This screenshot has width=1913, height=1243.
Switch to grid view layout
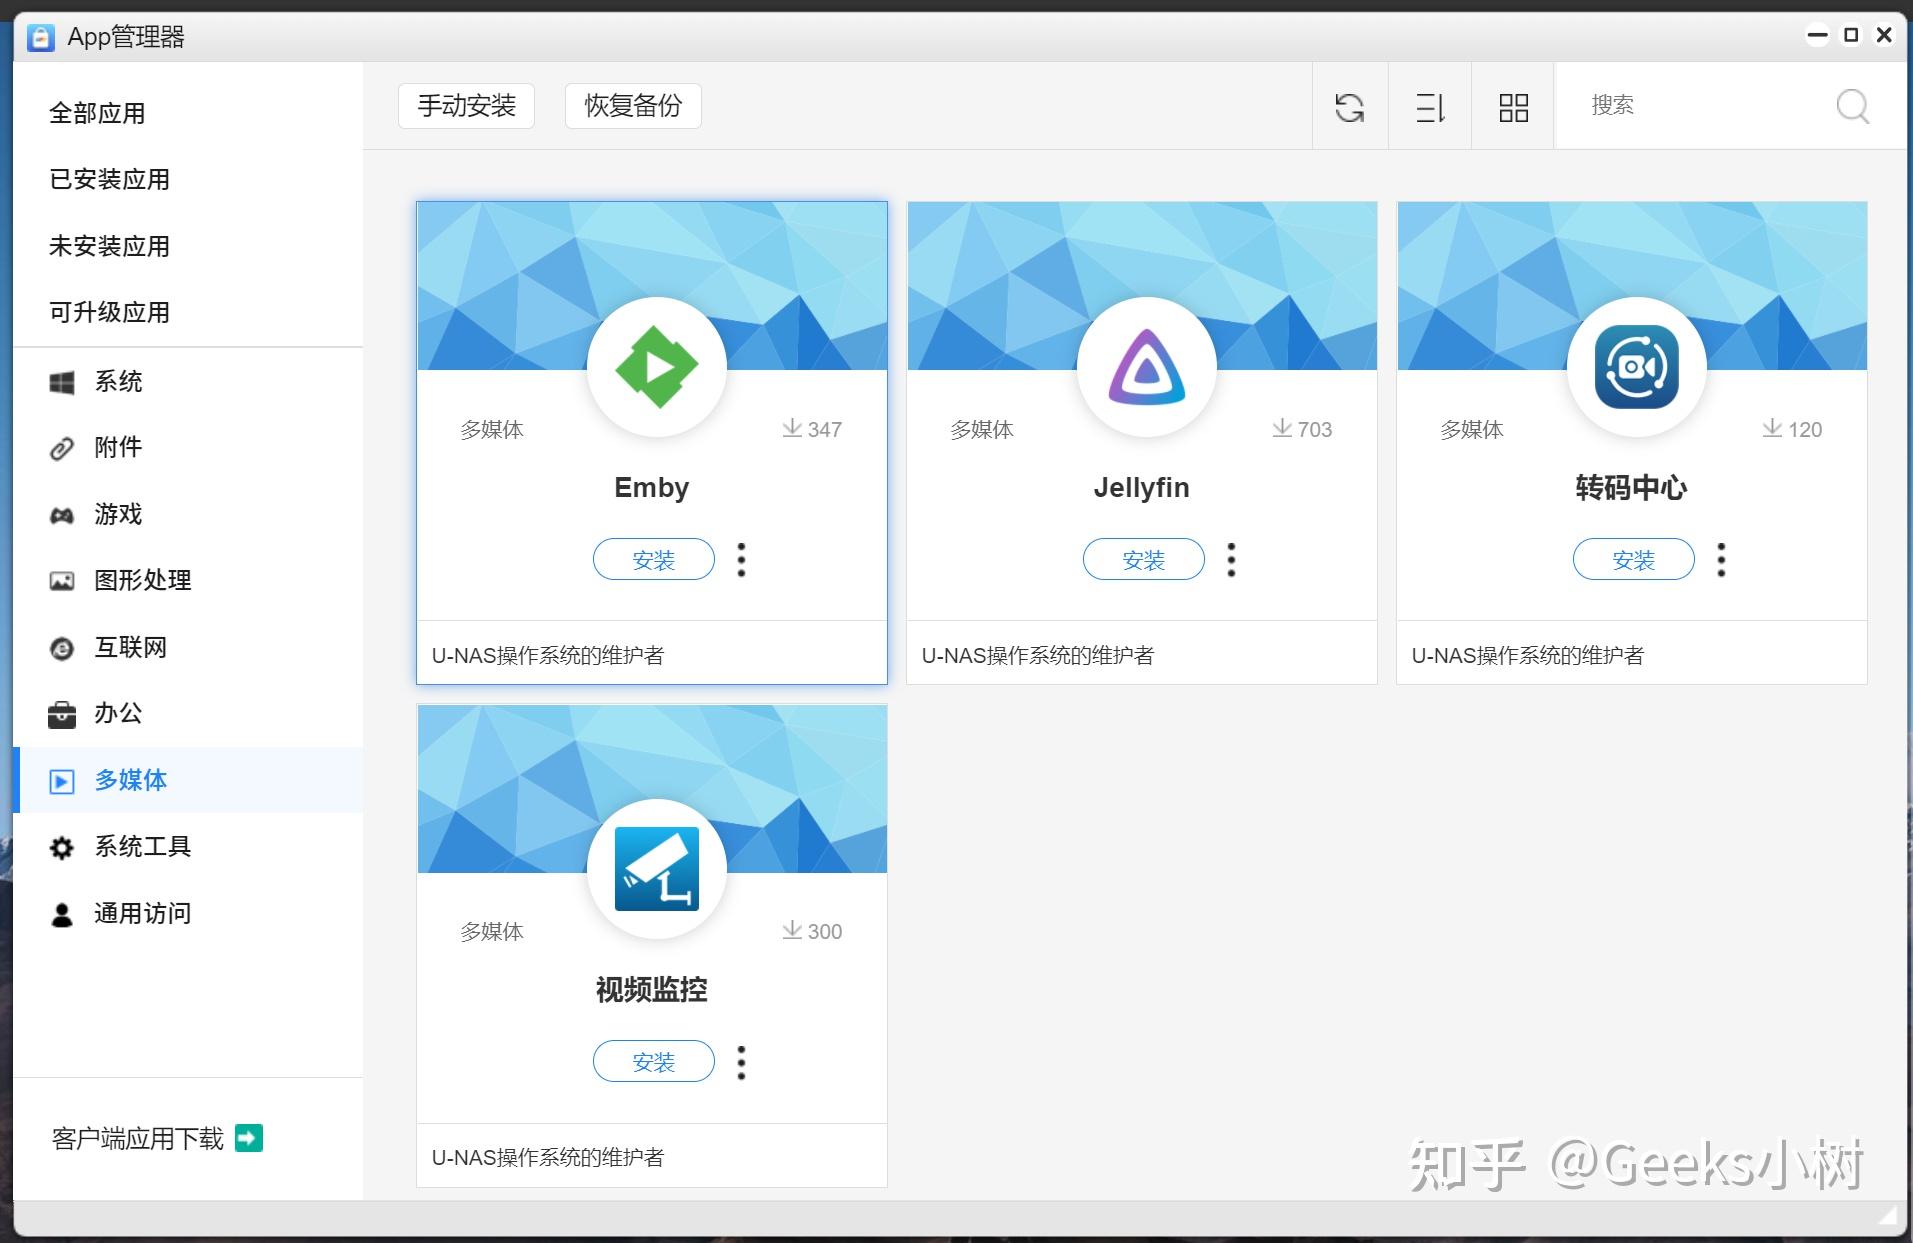coord(1513,107)
